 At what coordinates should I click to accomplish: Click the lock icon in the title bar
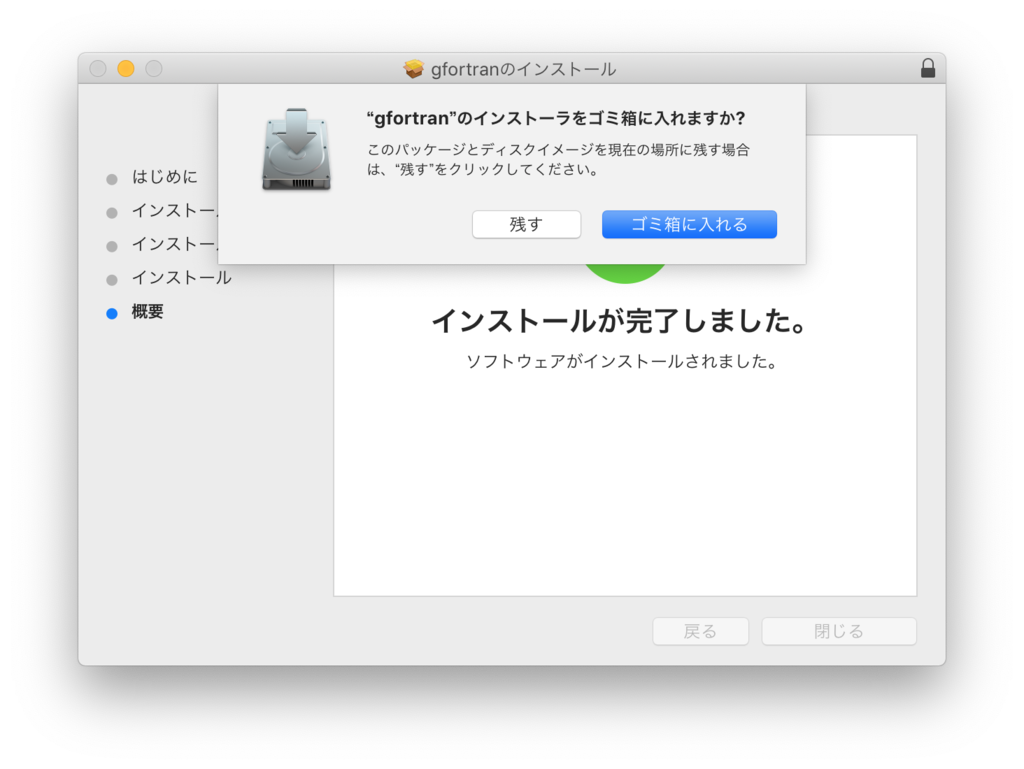(927, 68)
